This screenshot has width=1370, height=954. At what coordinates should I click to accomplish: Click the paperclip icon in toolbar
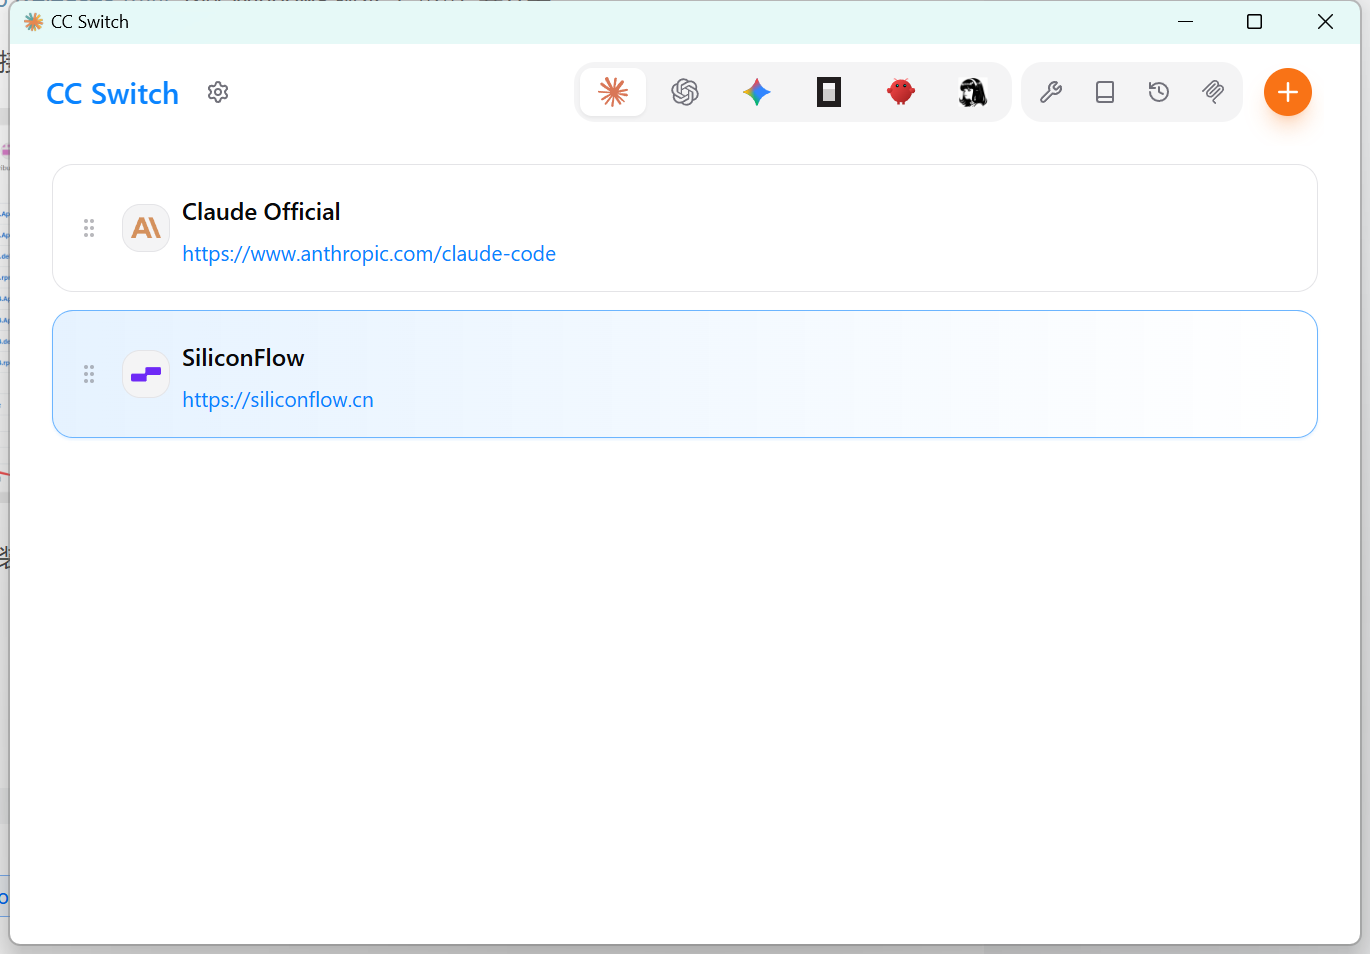click(x=1213, y=92)
